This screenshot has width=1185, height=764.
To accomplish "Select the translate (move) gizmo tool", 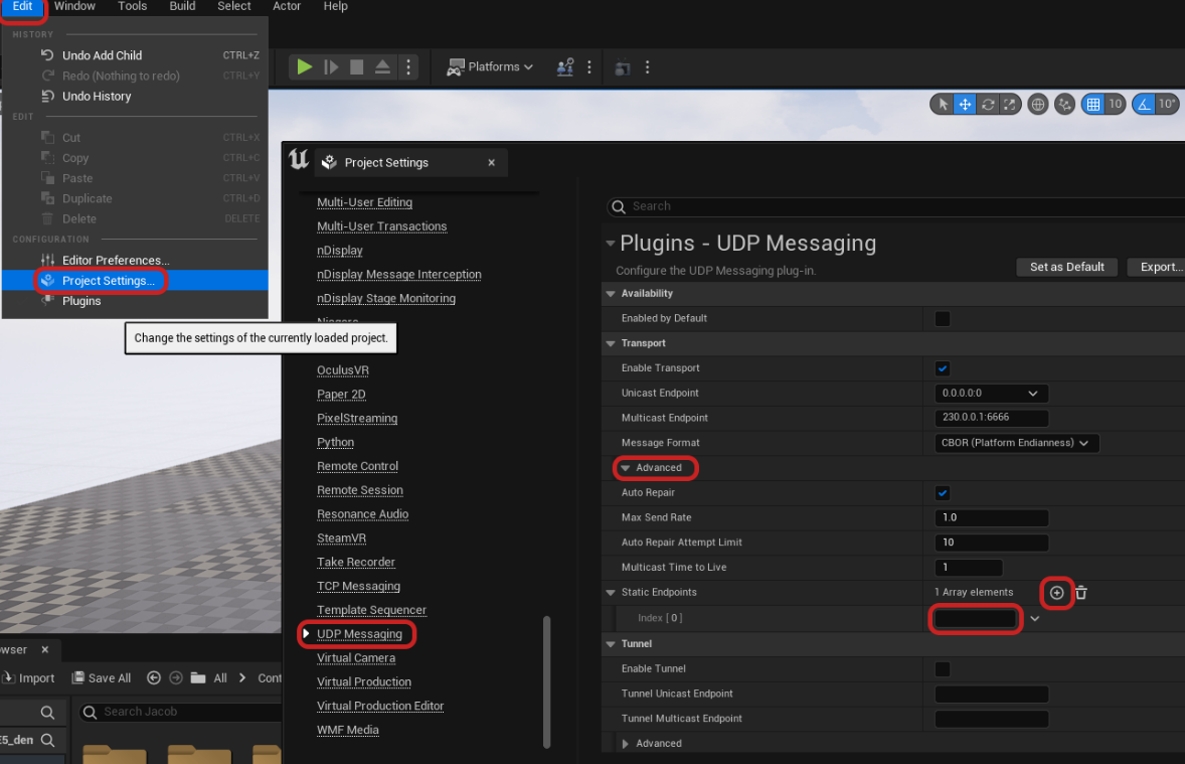I will click(965, 104).
